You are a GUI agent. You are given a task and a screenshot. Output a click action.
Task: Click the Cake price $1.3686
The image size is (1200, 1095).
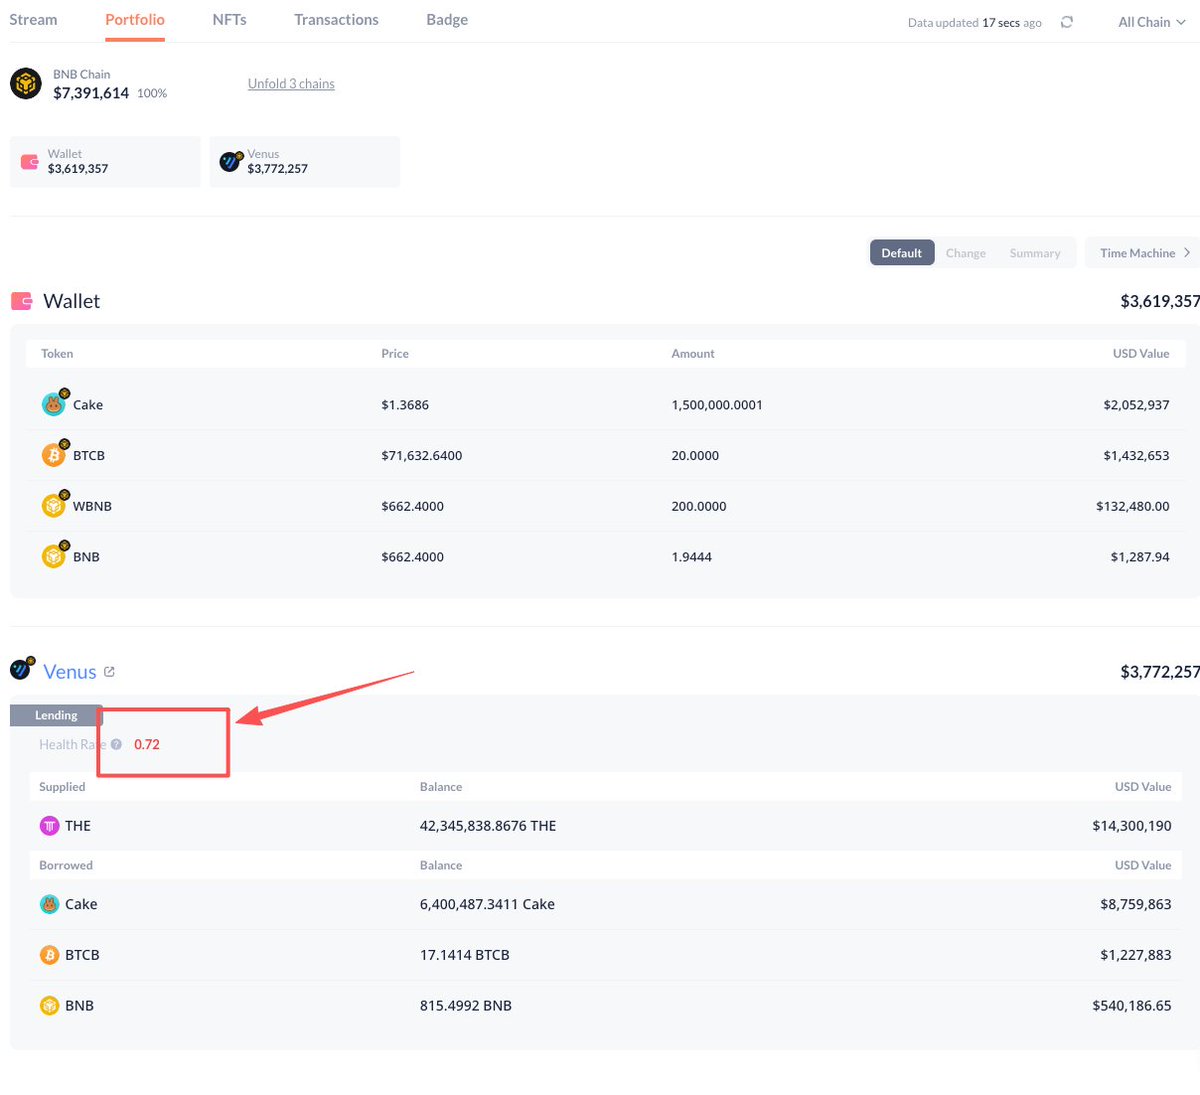(405, 405)
